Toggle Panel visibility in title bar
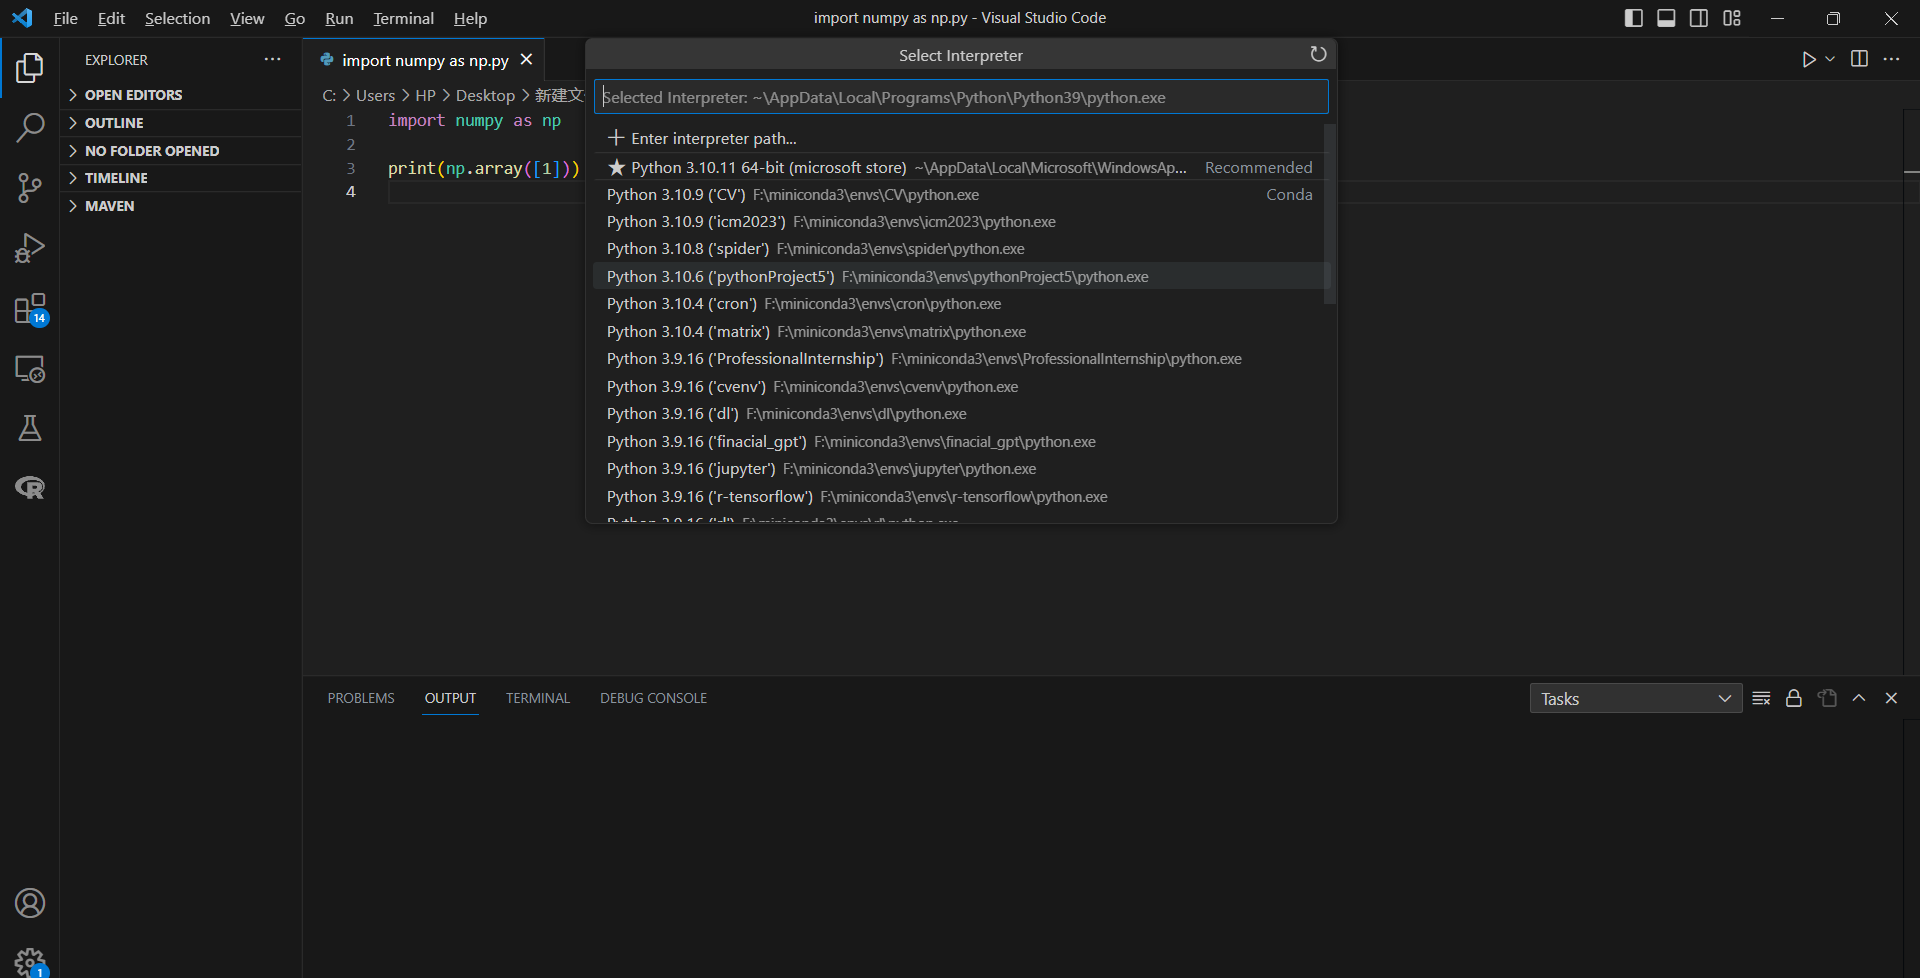This screenshot has height=978, width=1920. [1666, 18]
